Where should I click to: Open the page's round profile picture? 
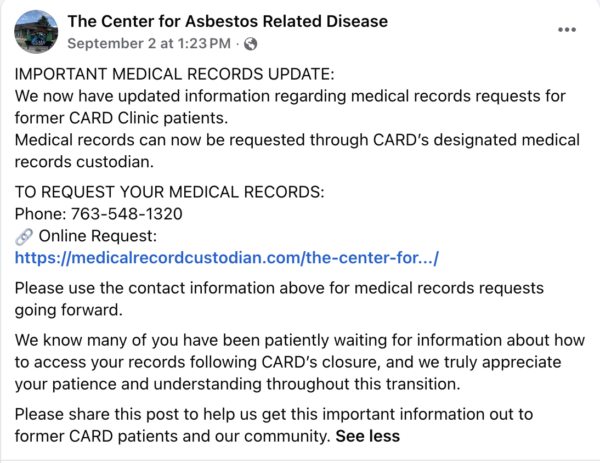[36, 32]
